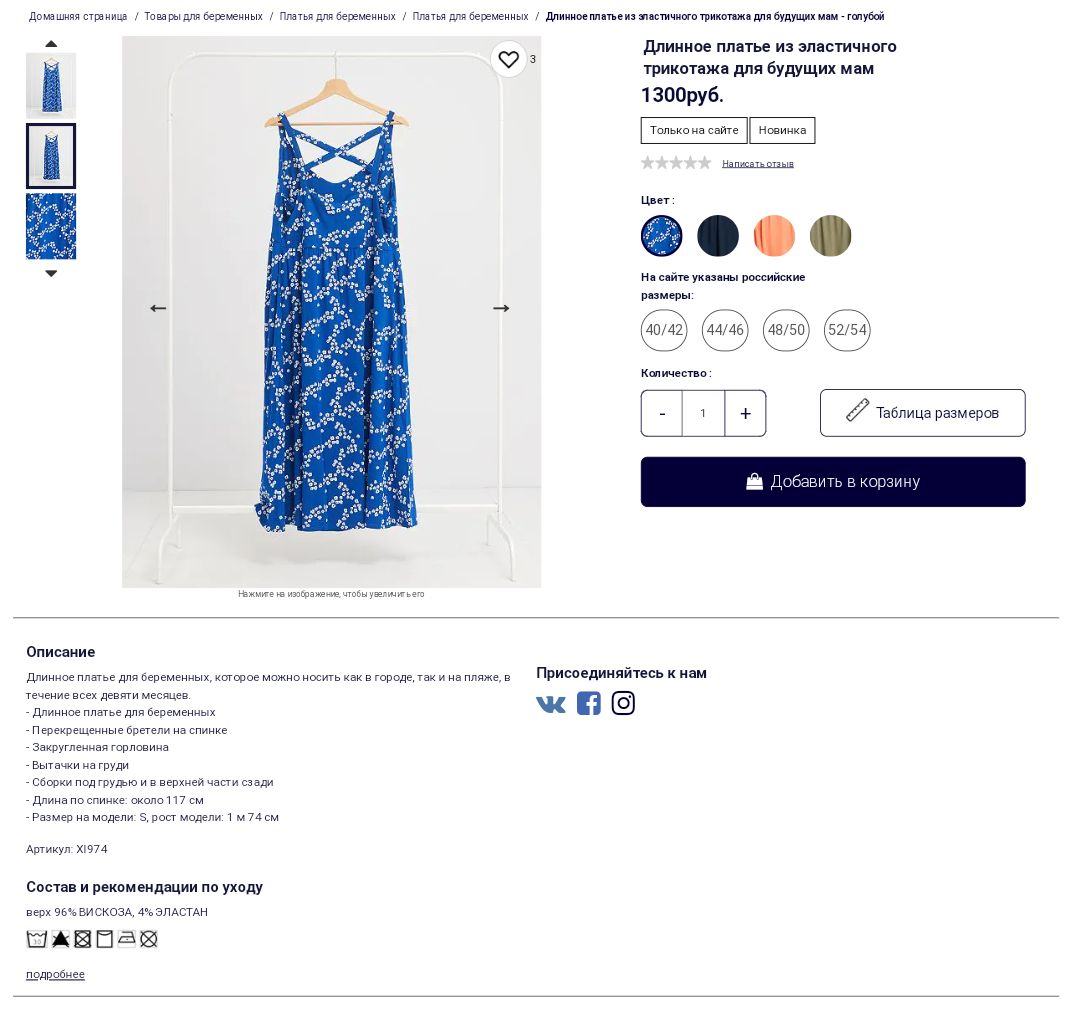Viewport: 1080px width, 1016px height.
Task: Pick the orange color swatch
Action: pyautogui.click(x=774, y=236)
